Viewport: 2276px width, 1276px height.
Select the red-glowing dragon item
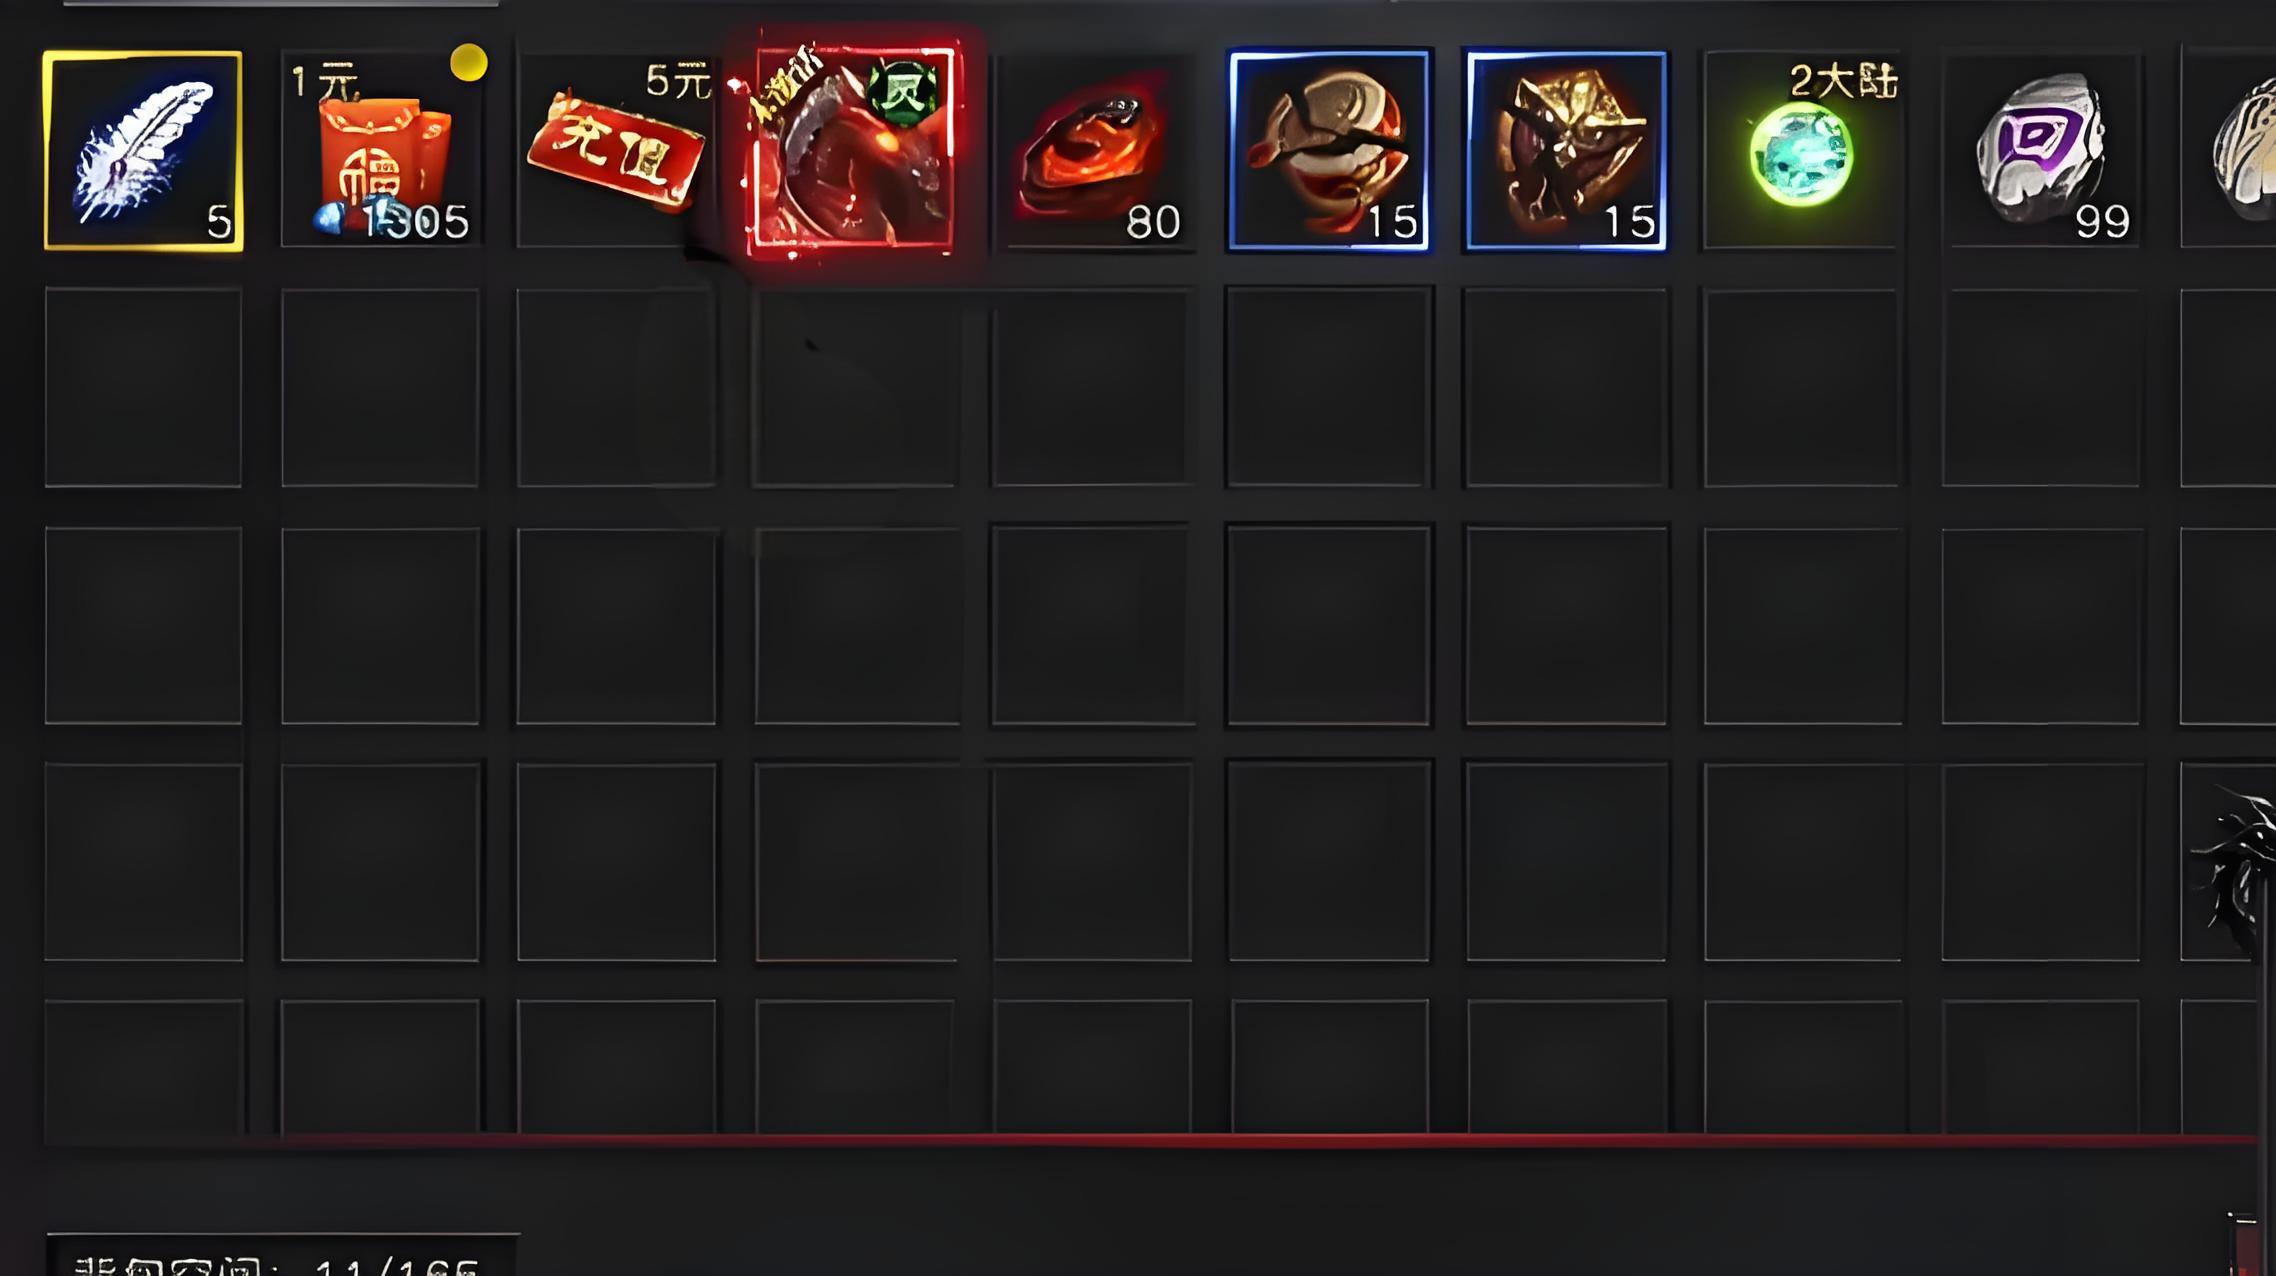point(853,147)
